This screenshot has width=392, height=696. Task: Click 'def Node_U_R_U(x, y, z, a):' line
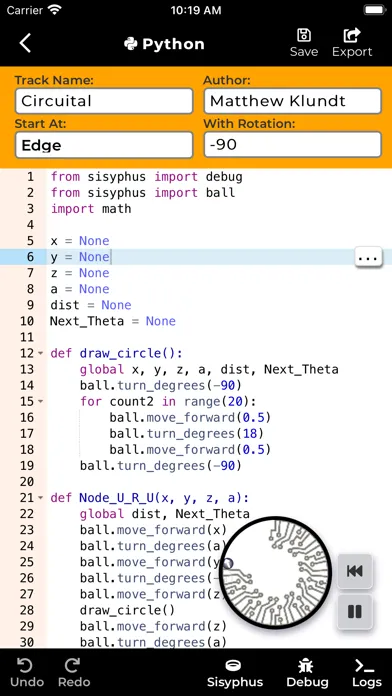pos(150,498)
